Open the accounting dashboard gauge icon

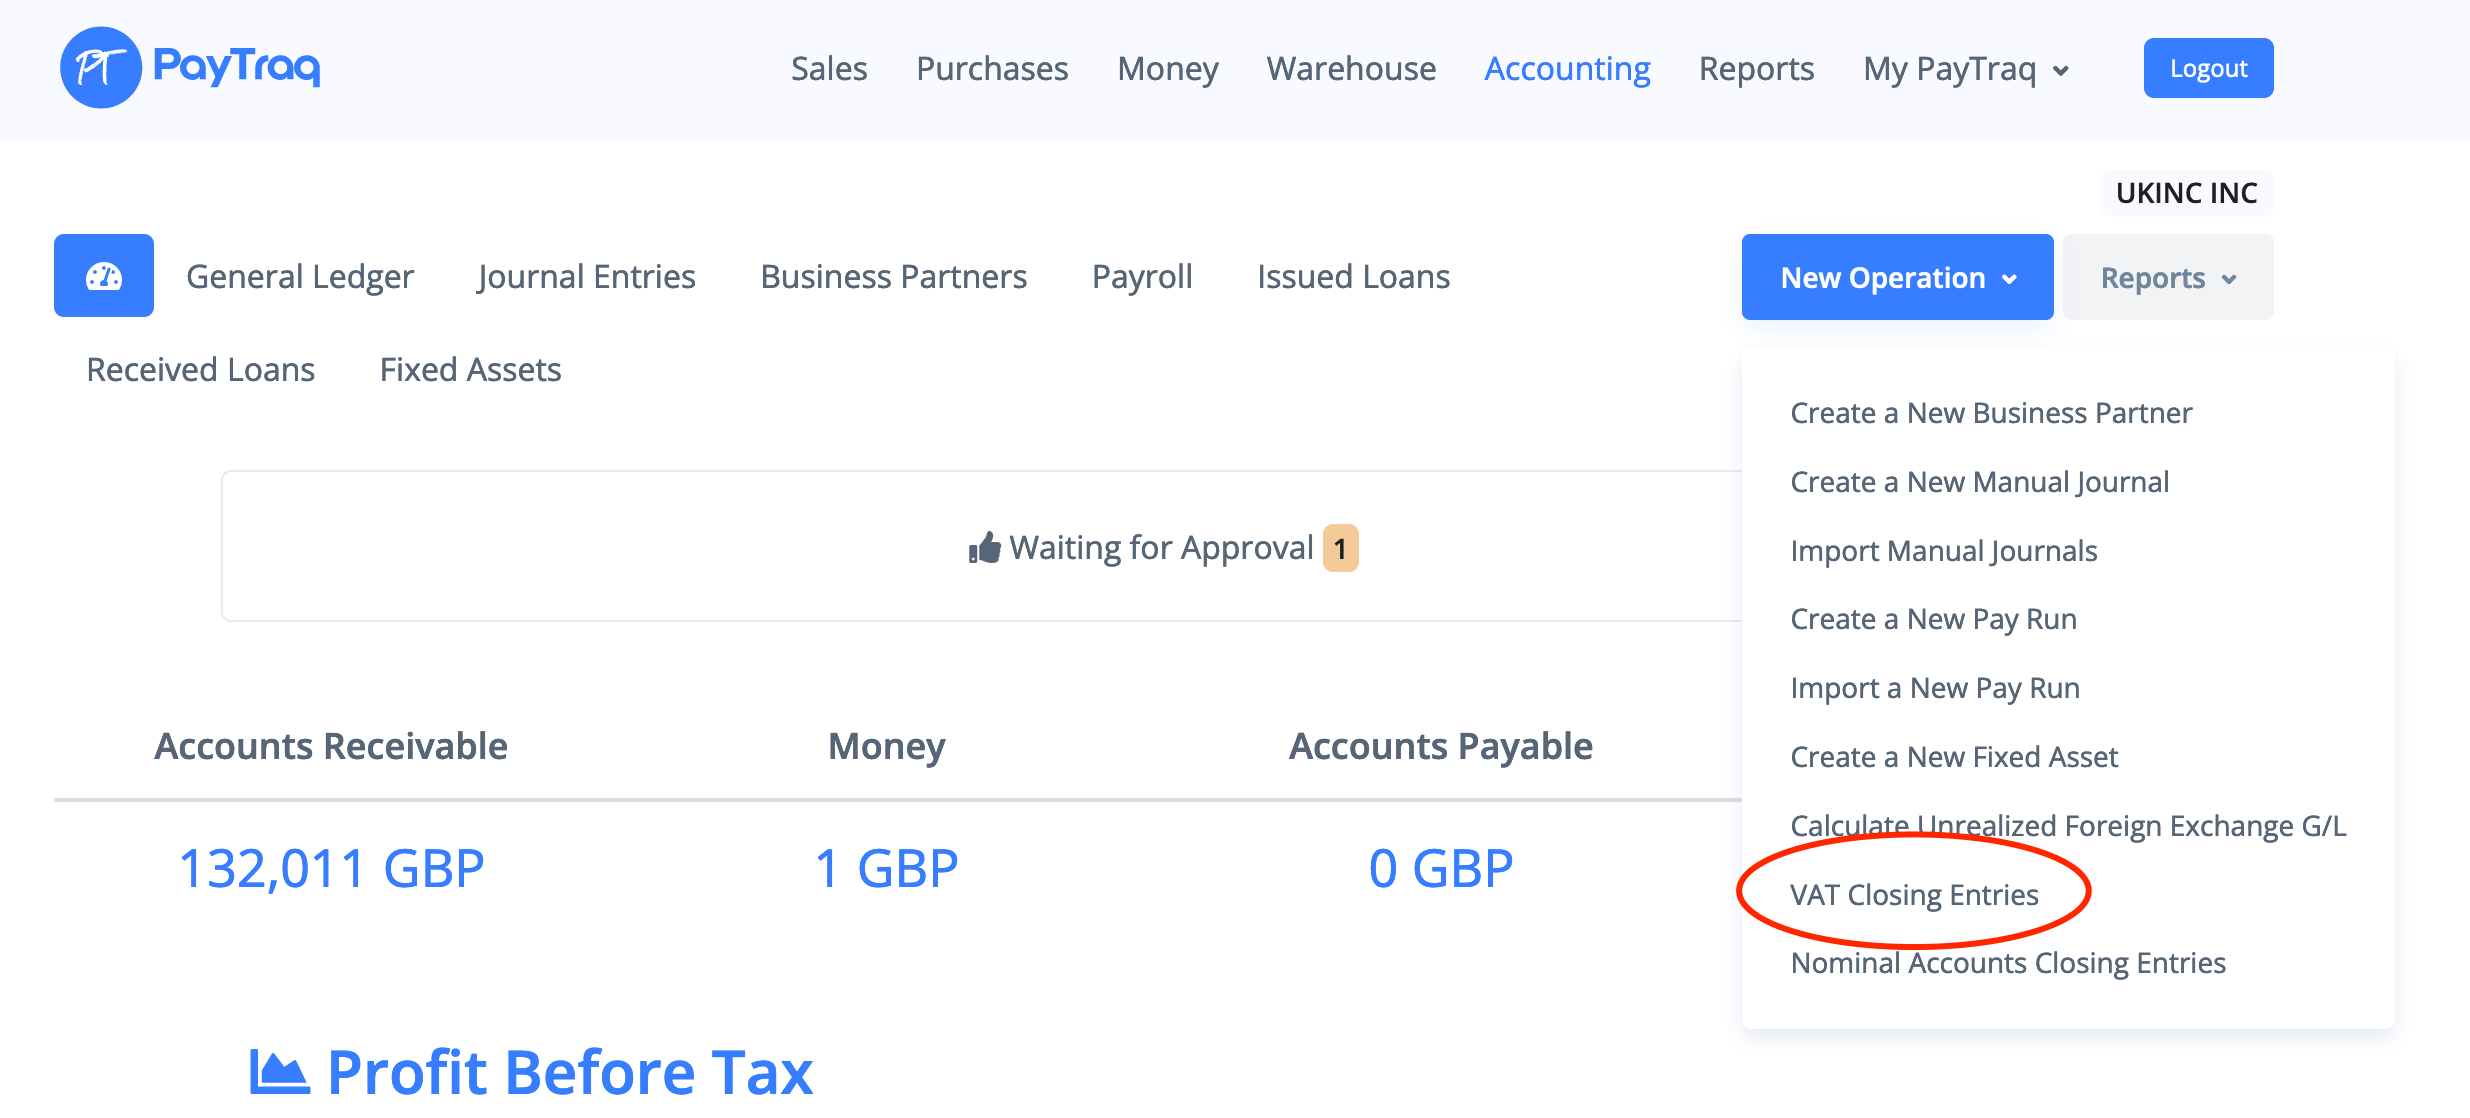click(104, 276)
